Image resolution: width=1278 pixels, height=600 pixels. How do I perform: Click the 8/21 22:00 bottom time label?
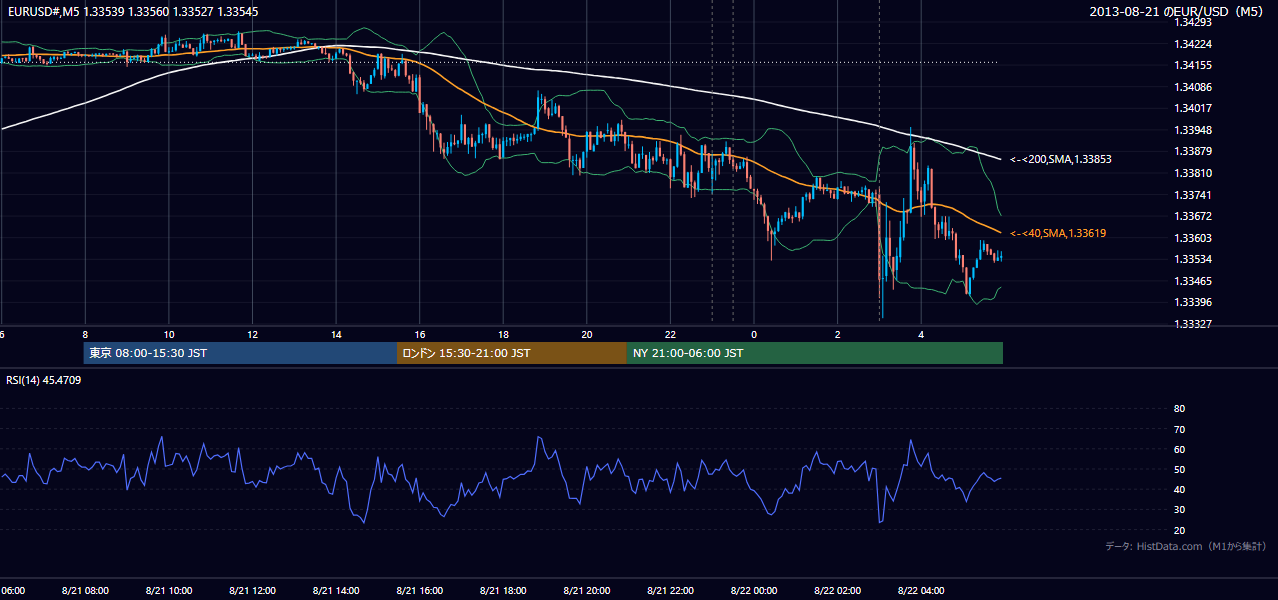[x=671, y=591]
